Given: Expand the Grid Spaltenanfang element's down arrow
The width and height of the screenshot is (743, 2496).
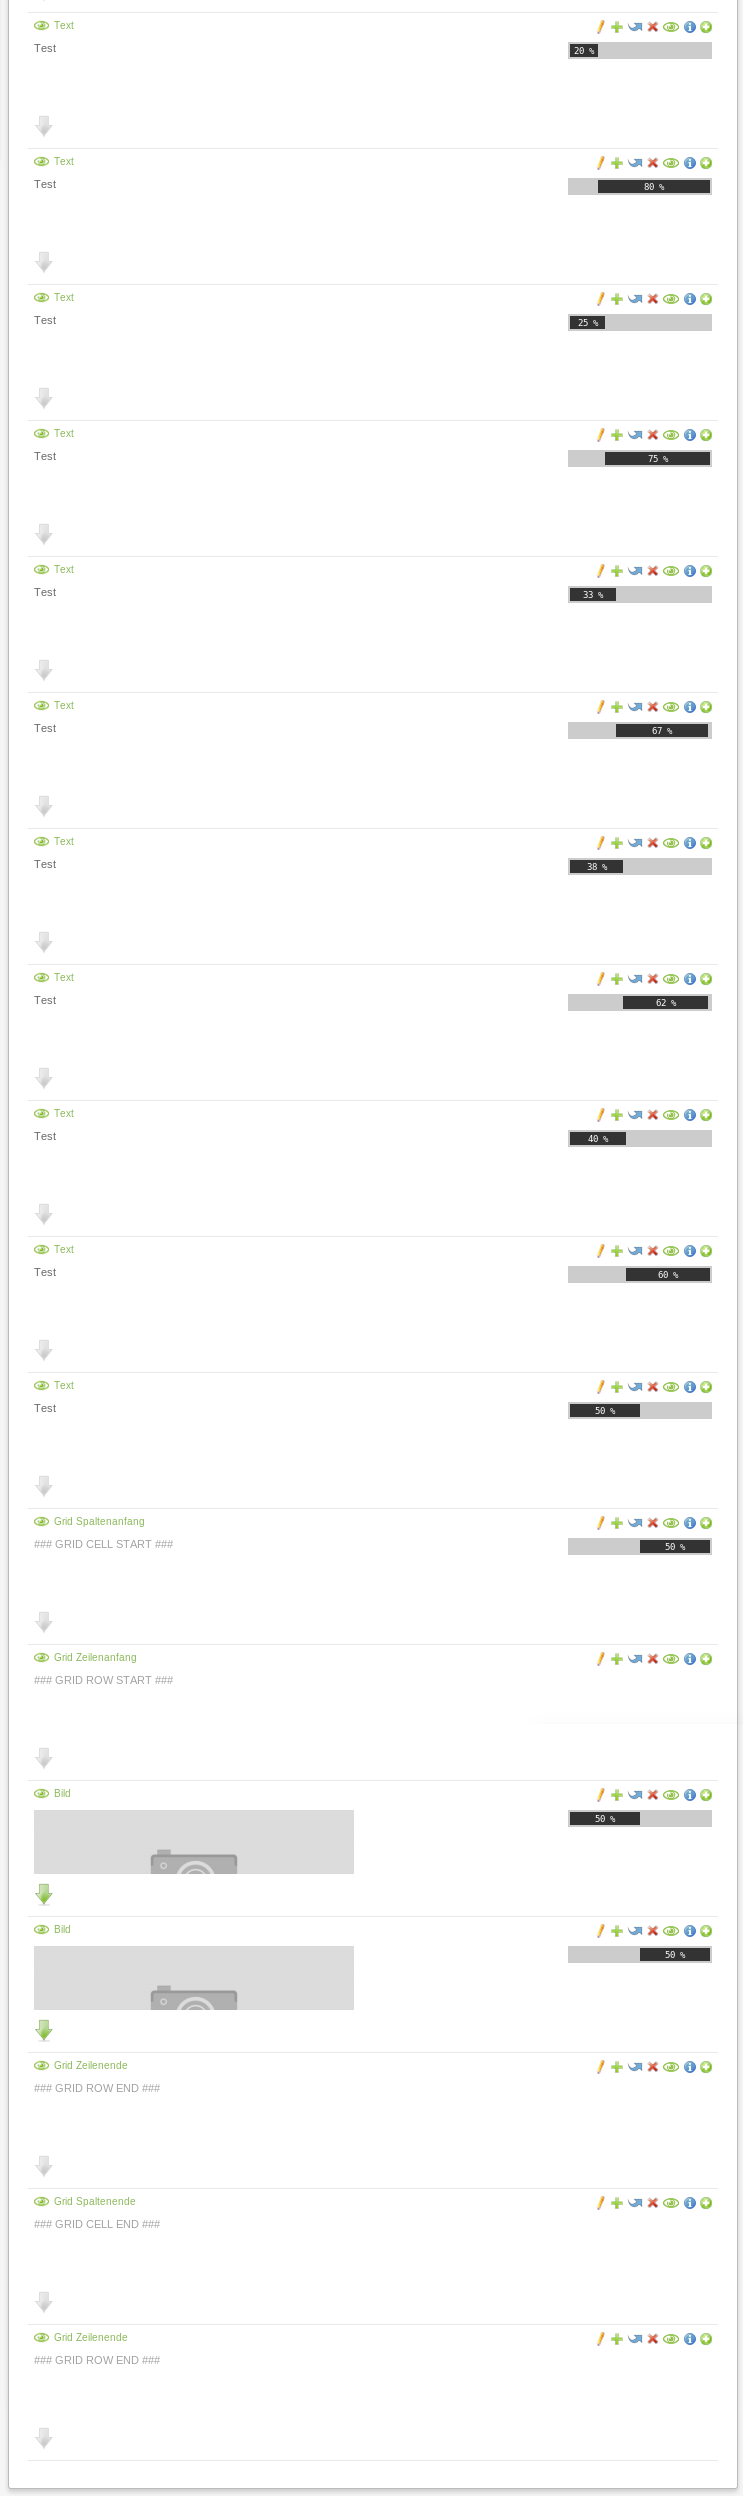Looking at the screenshot, I should 44,1621.
